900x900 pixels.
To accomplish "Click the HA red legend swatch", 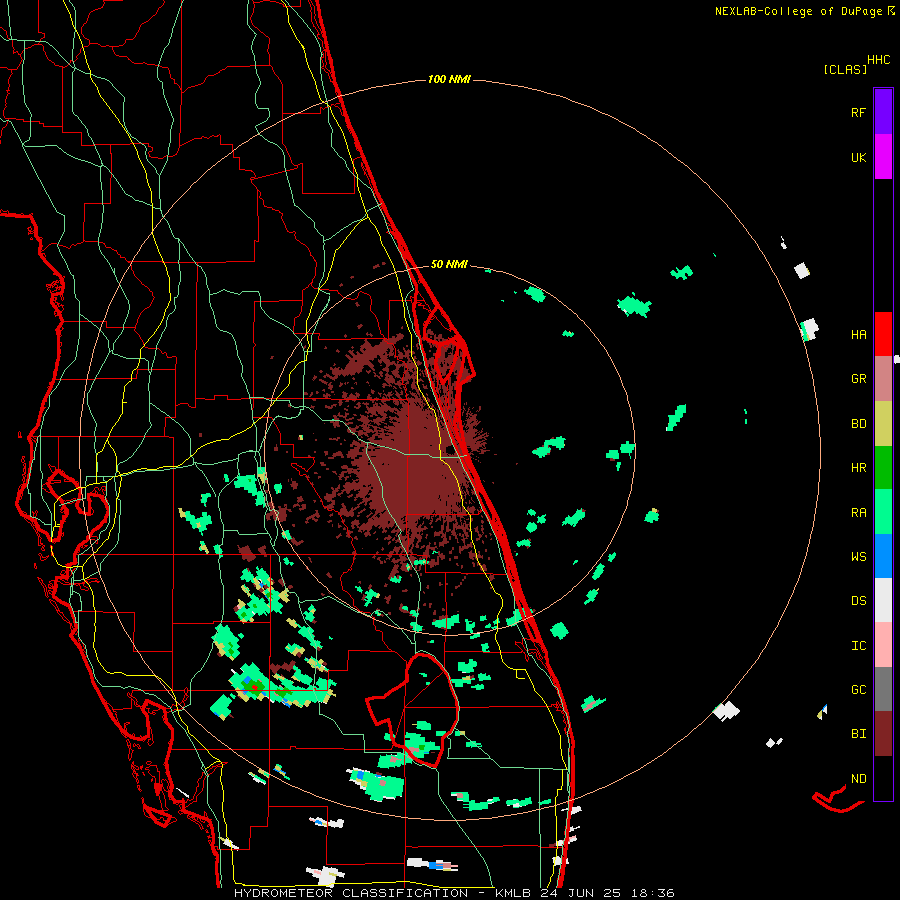I will (x=883, y=334).
